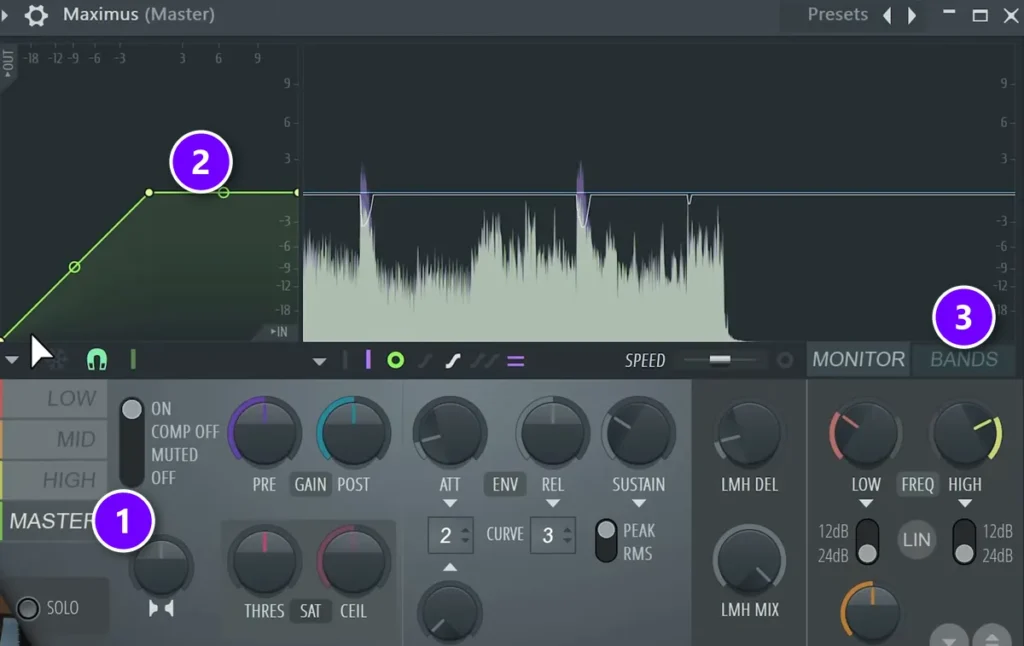Image resolution: width=1024 pixels, height=646 pixels.
Task: Click the POST gain knob
Action: [x=353, y=432]
